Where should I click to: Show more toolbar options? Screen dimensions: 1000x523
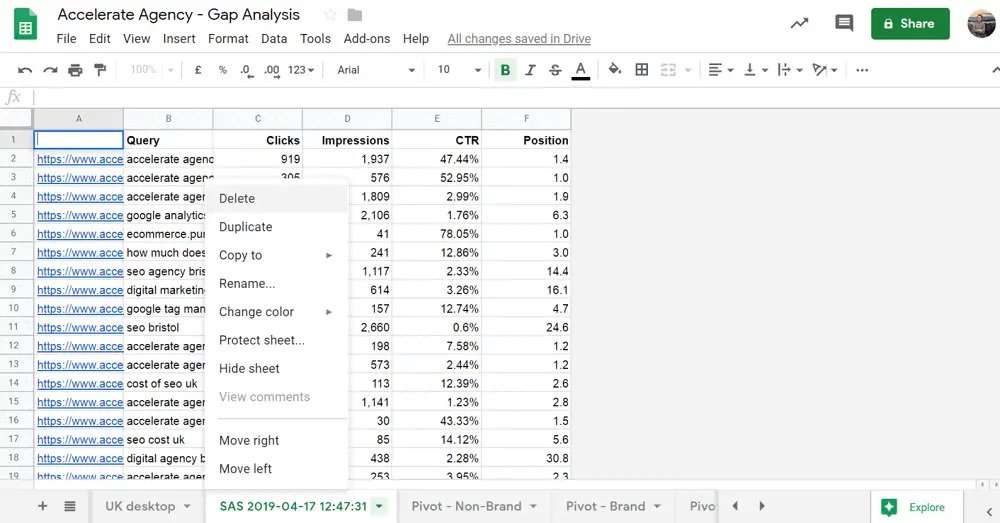click(x=862, y=70)
